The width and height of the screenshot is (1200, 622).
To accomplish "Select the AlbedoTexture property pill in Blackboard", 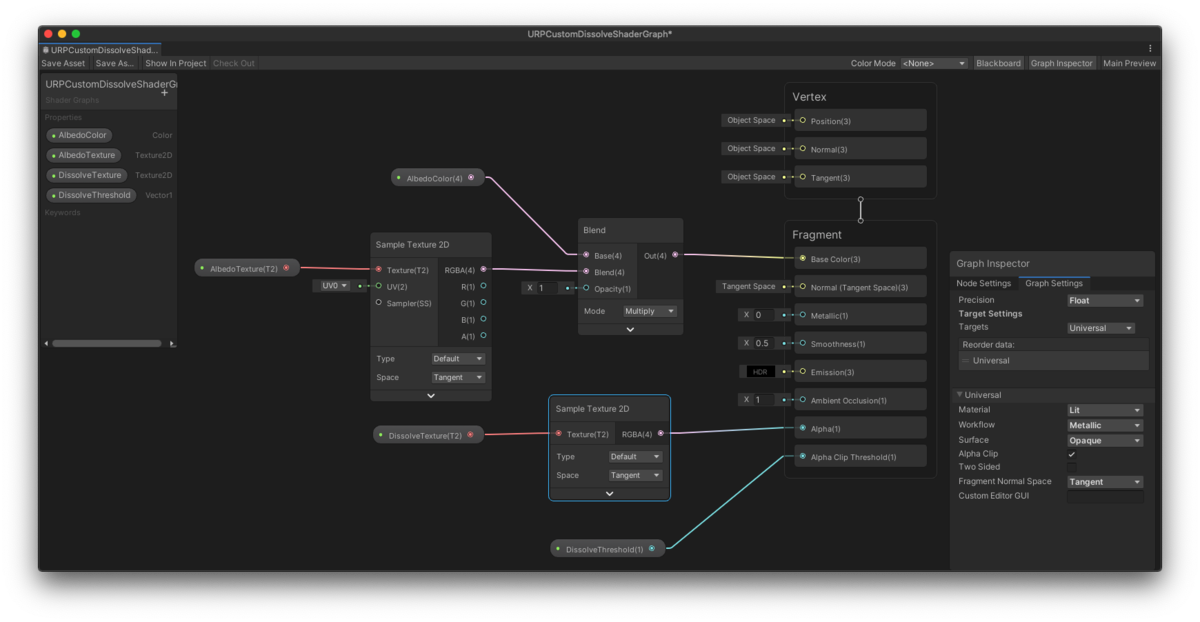I will pos(83,155).
